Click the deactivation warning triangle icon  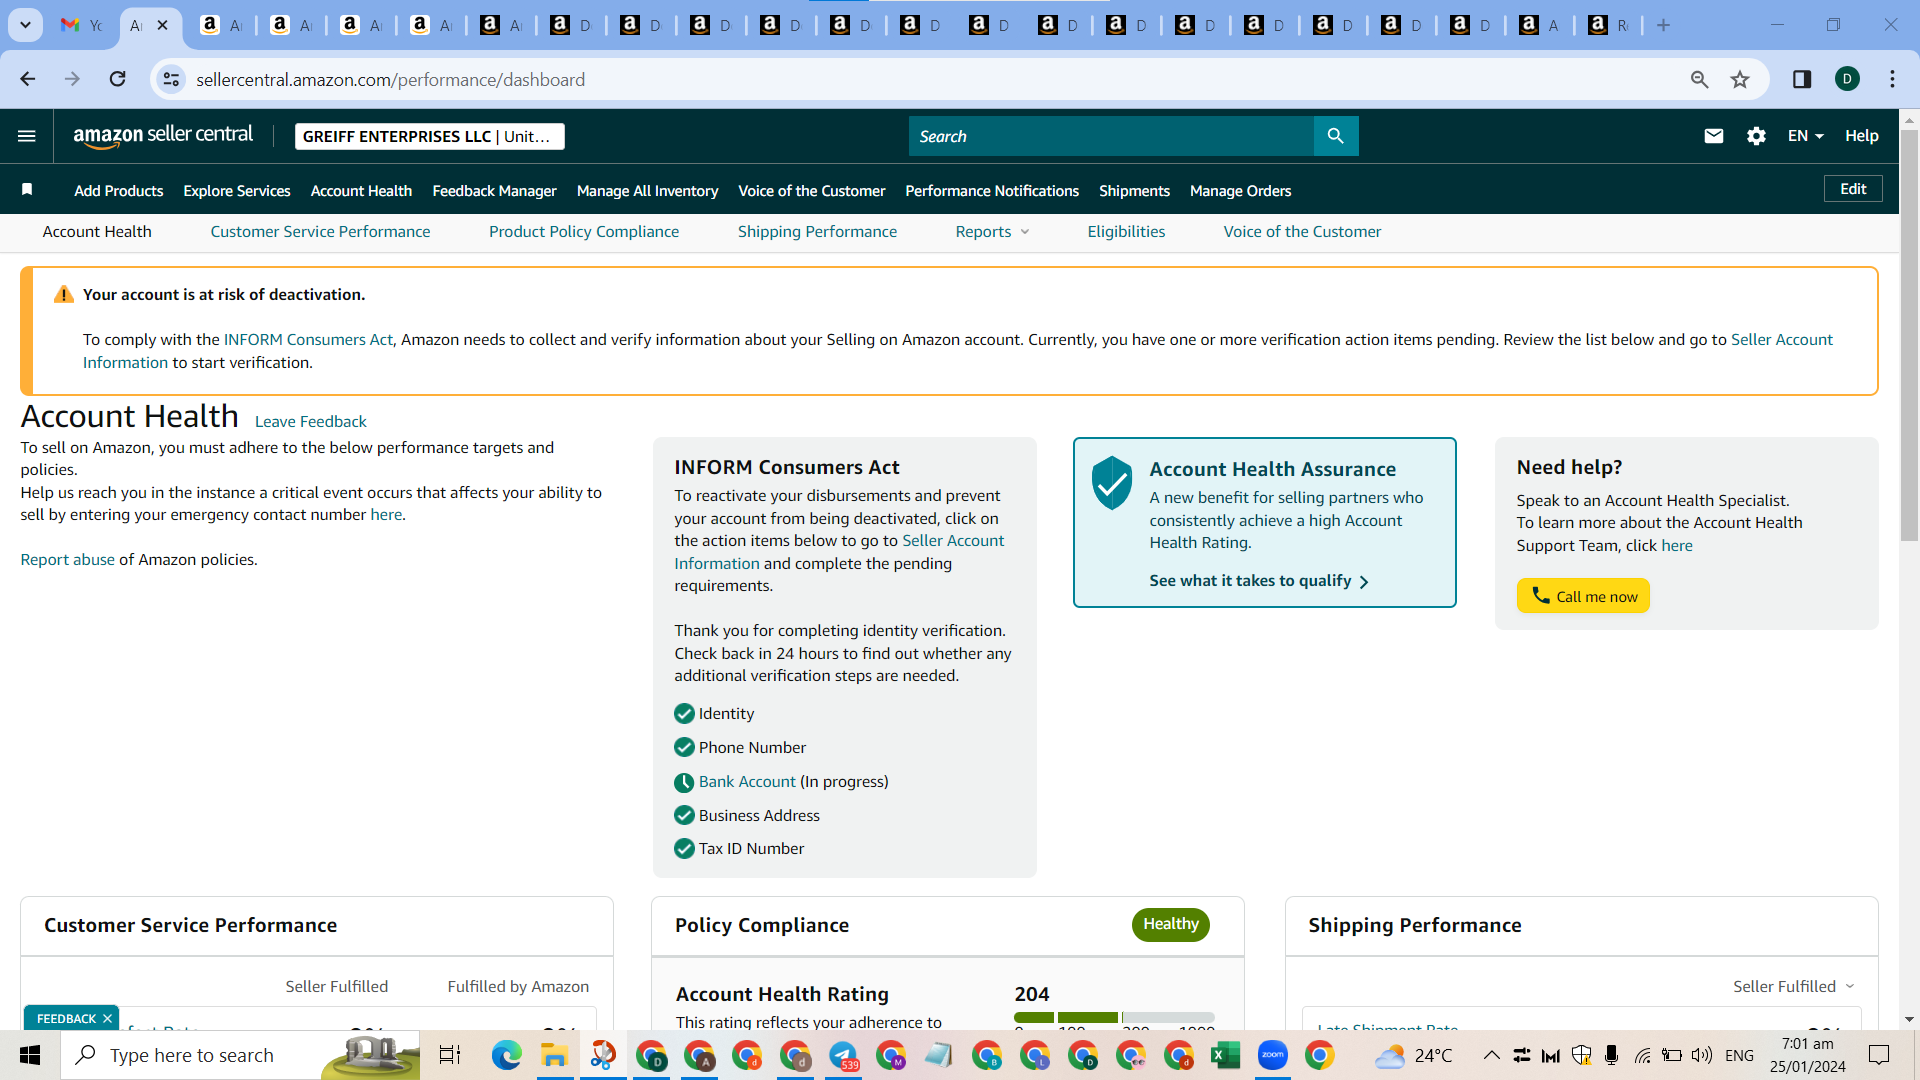tap(63, 294)
